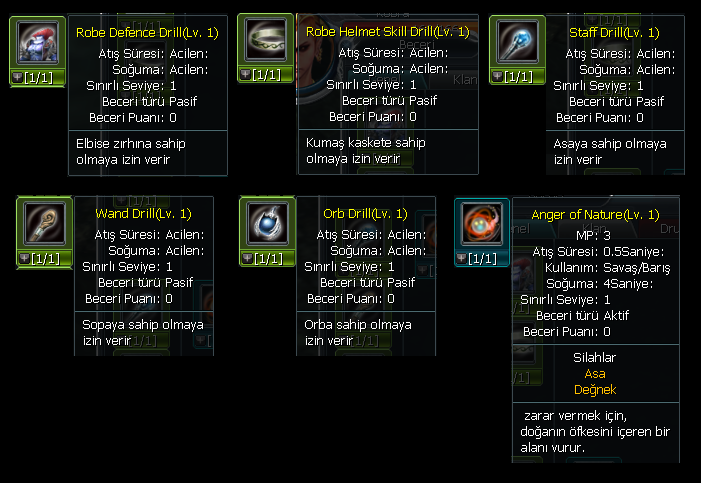Screen dimensions: 701x483
Task: Click the orange Asa weapon link
Action: point(594,373)
